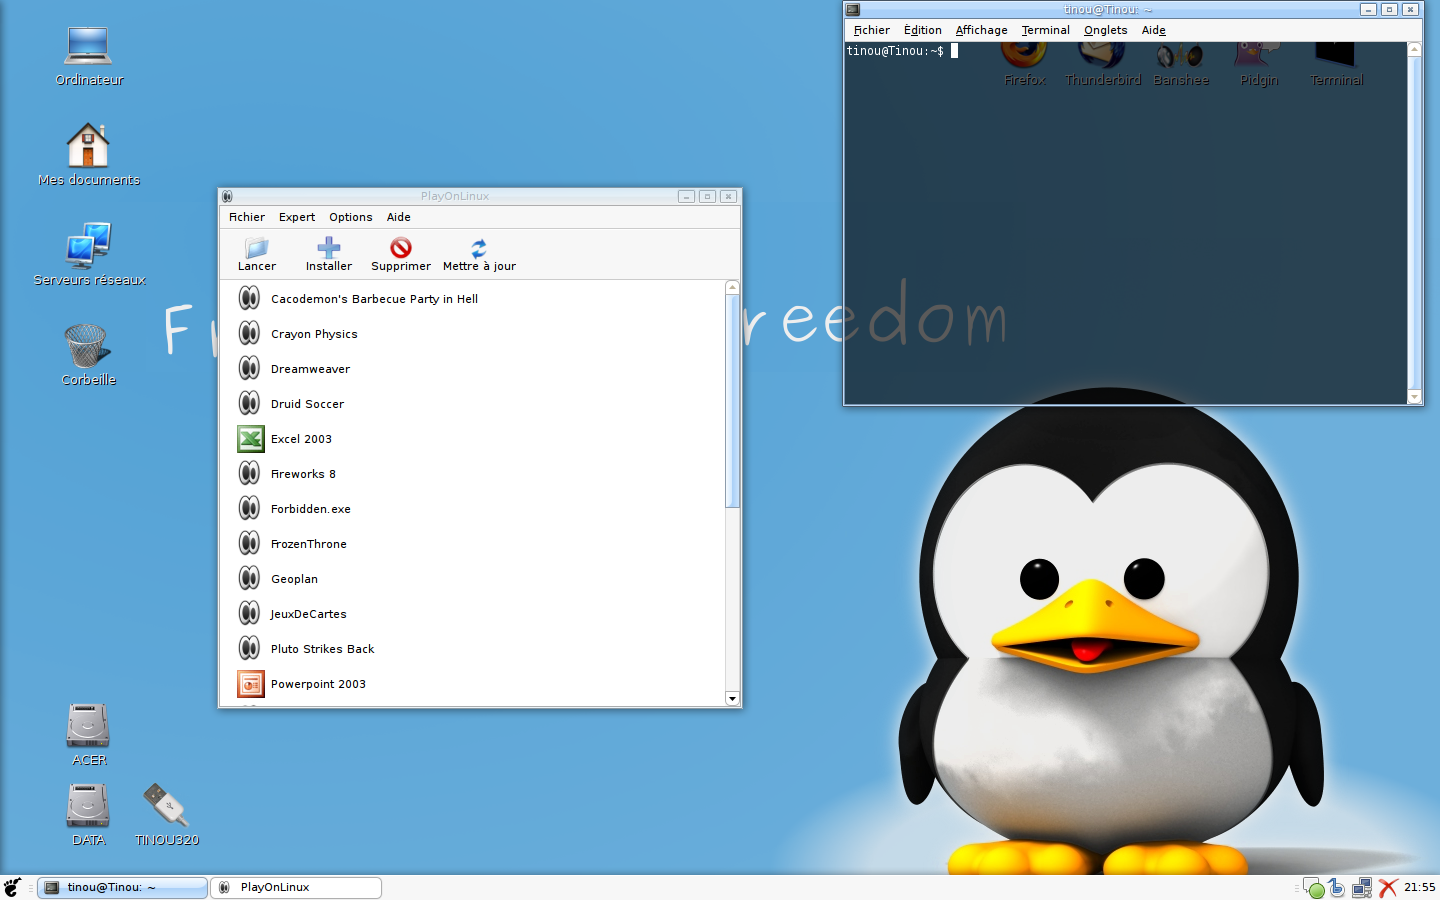Screen dimensions: 1440x900
Task: Open the Affichage menu in terminal
Action: pyautogui.click(x=981, y=30)
